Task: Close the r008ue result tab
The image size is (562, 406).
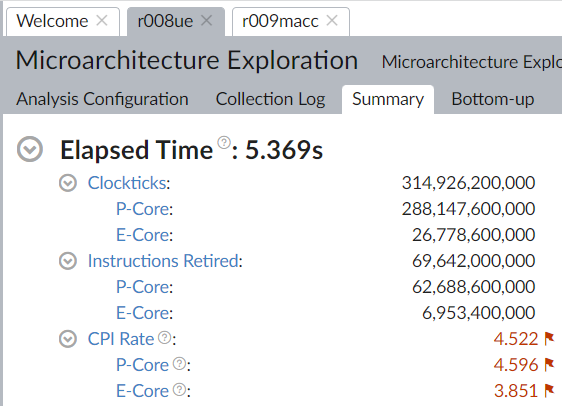Action: [207, 21]
